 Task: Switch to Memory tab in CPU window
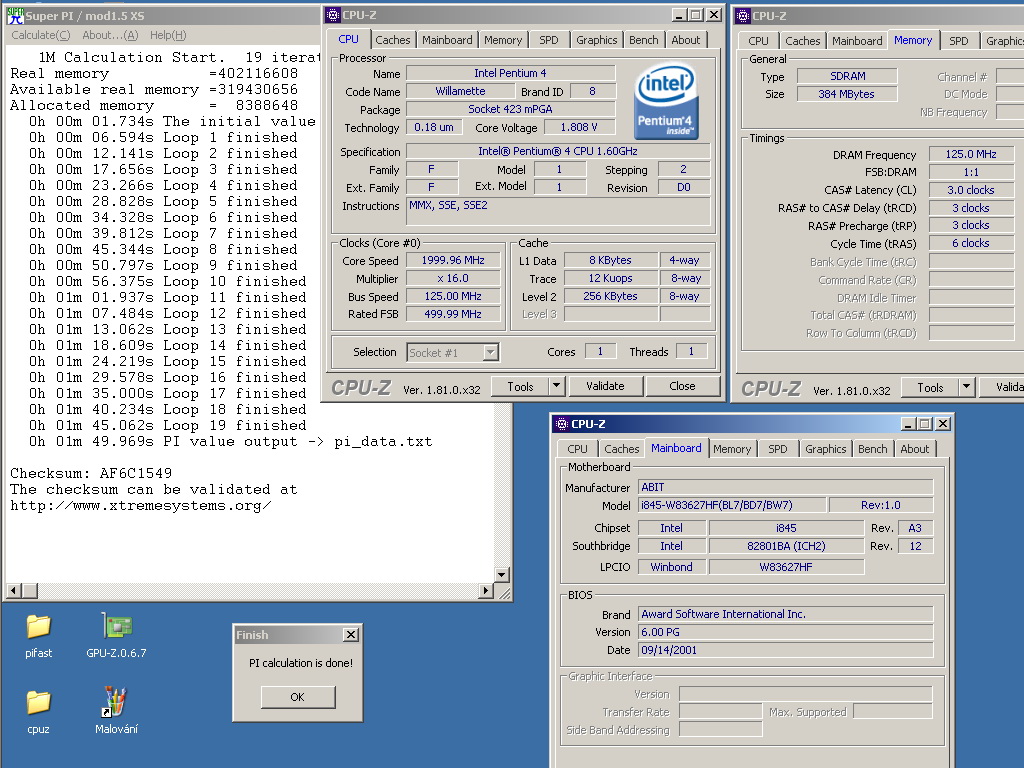tap(503, 40)
